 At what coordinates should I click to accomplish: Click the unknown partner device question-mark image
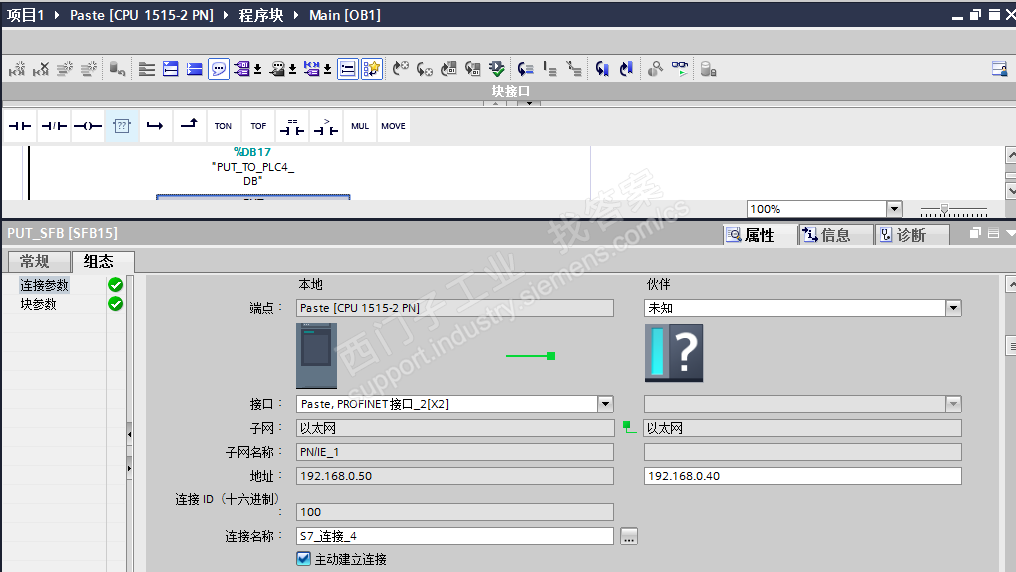[x=674, y=353]
